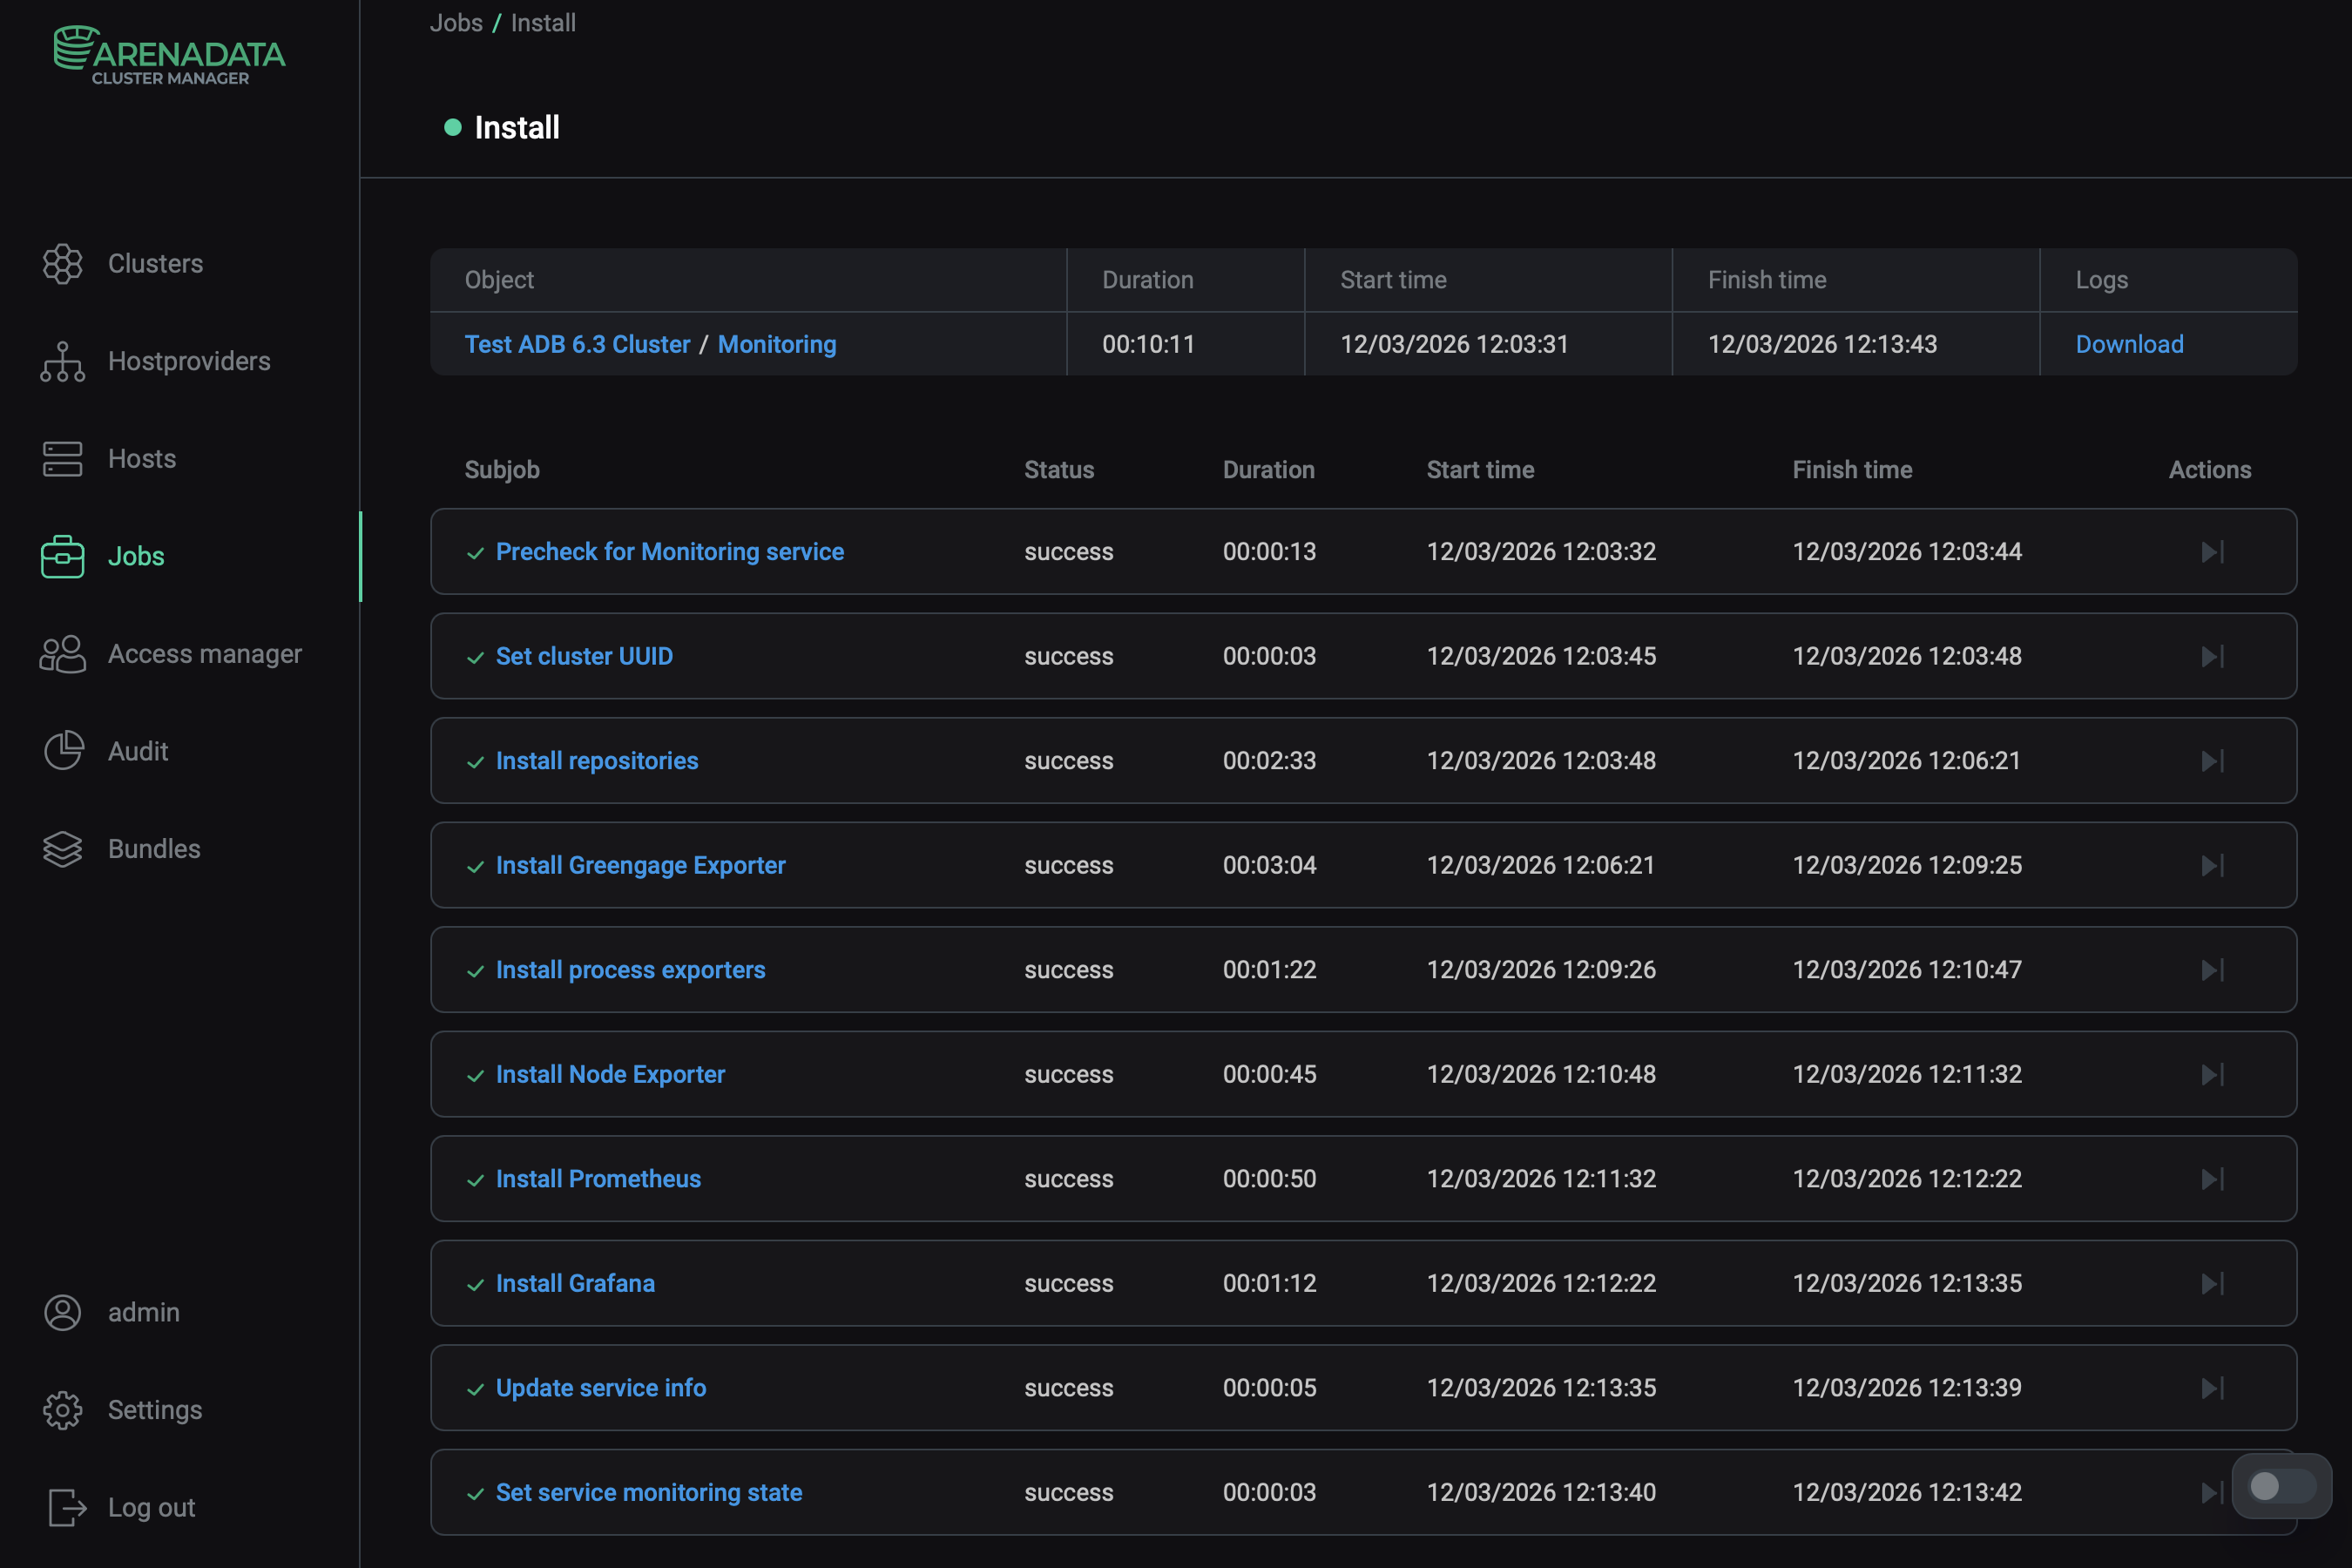Click the Hosts server icon
This screenshot has height=1568, width=2352.
(62, 459)
